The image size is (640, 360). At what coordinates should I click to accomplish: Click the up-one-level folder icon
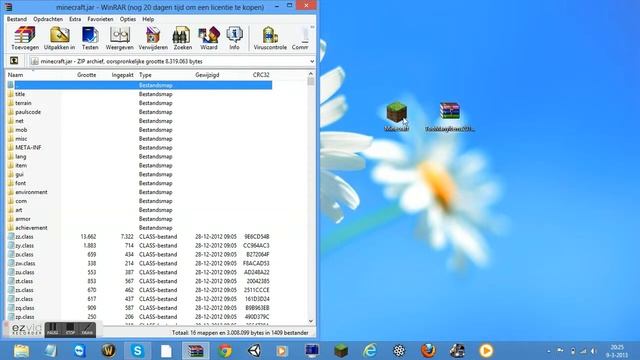tap(14, 61)
